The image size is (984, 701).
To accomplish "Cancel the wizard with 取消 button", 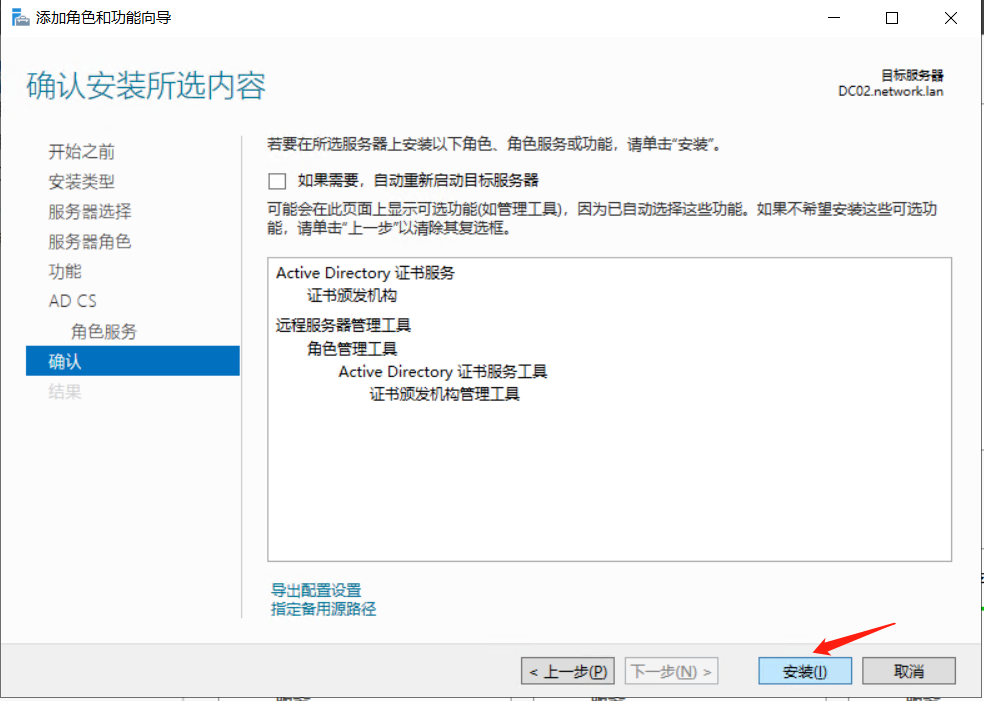I will tap(909, 672).
